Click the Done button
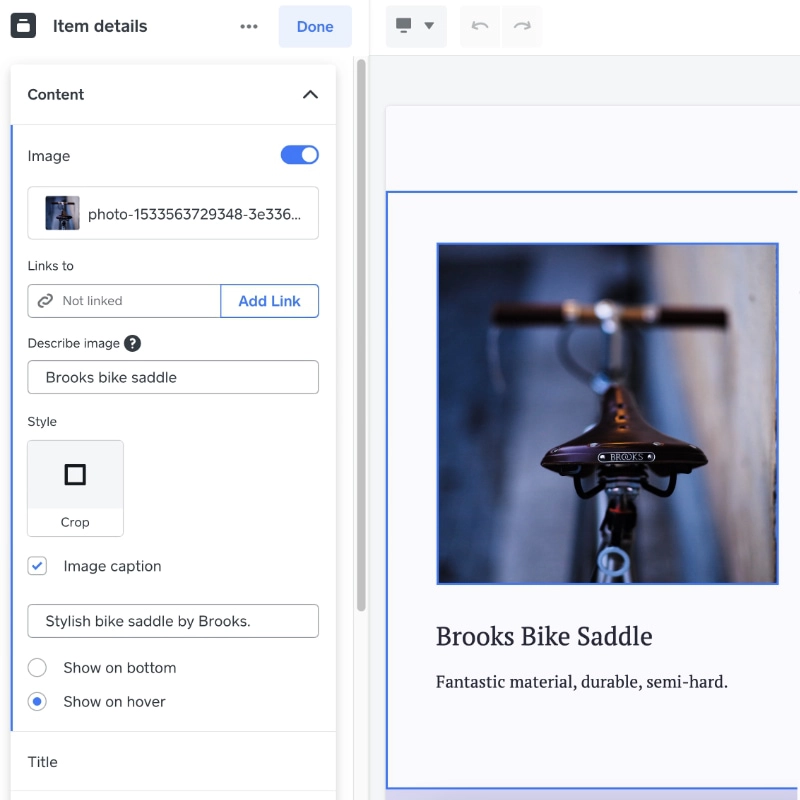 tap(315, 27)
